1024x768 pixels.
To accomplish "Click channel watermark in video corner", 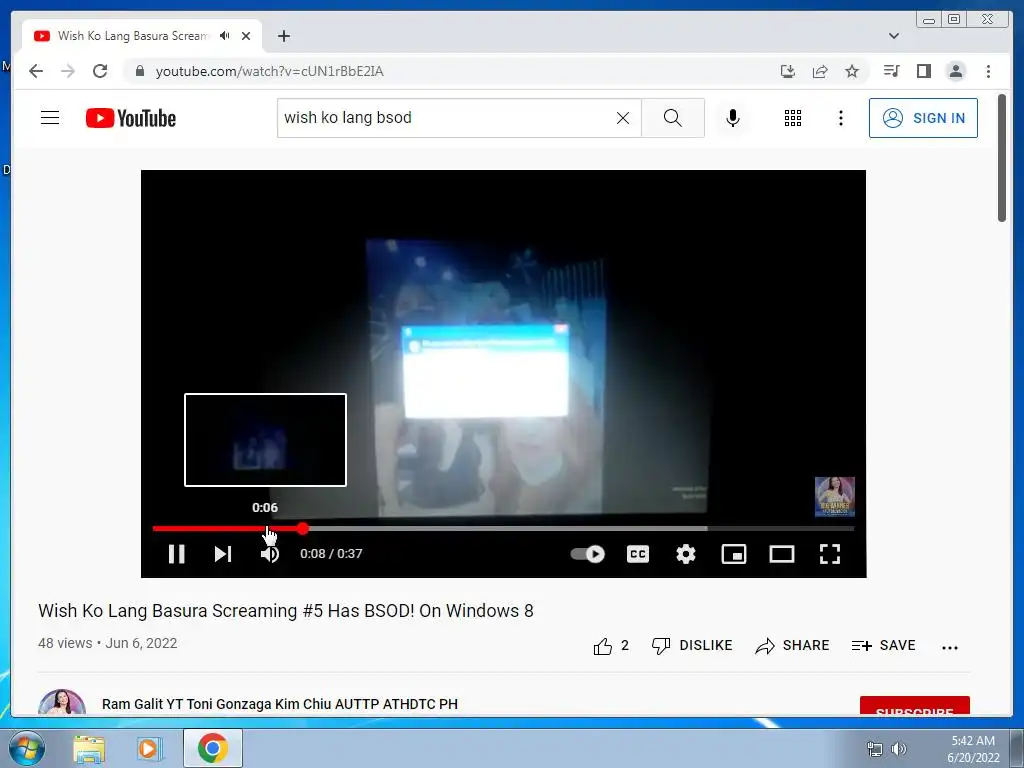I will pyautogui.click(x=835, y=496).
